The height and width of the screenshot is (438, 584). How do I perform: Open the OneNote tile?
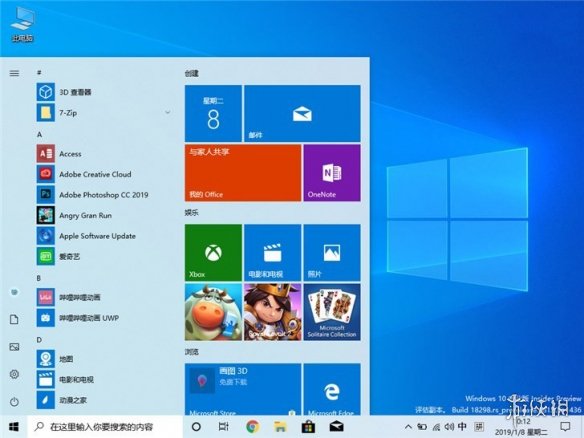tap(332, 173)
